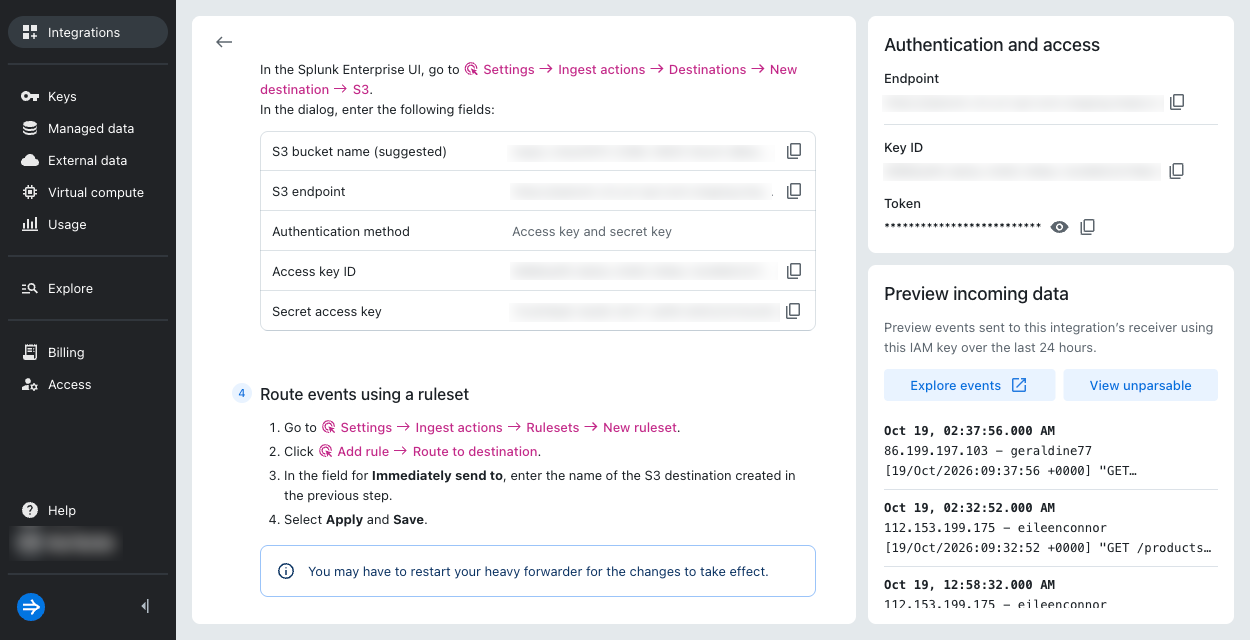This screenshot has height=640, width=1250.
Task: Open the Help menu
Action: pos(88,510)
